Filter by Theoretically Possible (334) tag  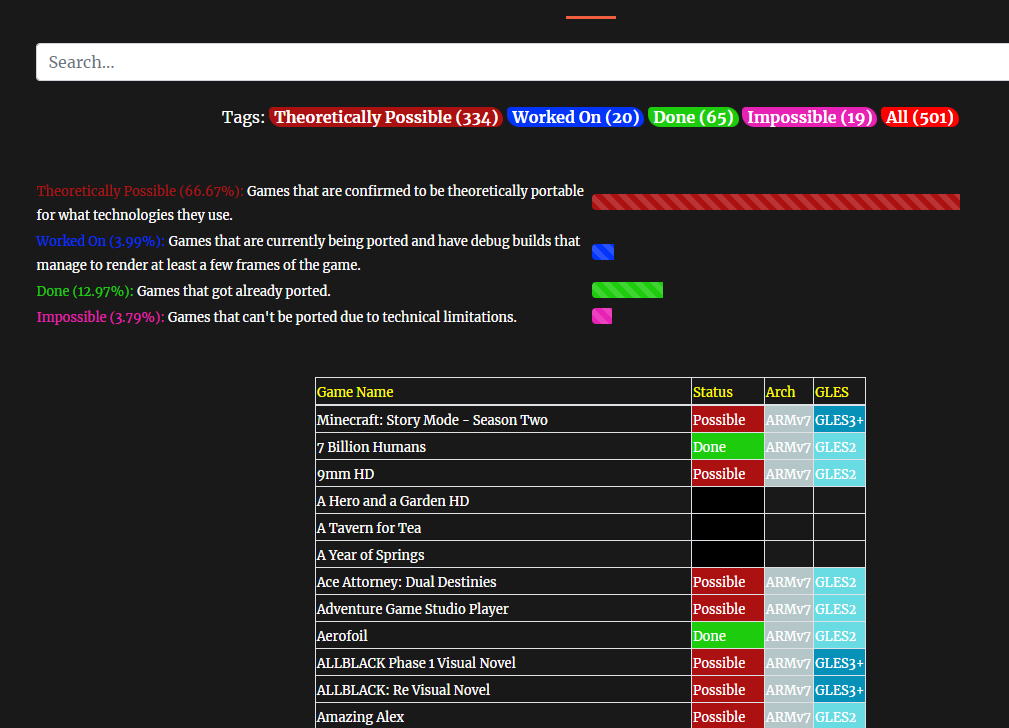tap(385, 117)
